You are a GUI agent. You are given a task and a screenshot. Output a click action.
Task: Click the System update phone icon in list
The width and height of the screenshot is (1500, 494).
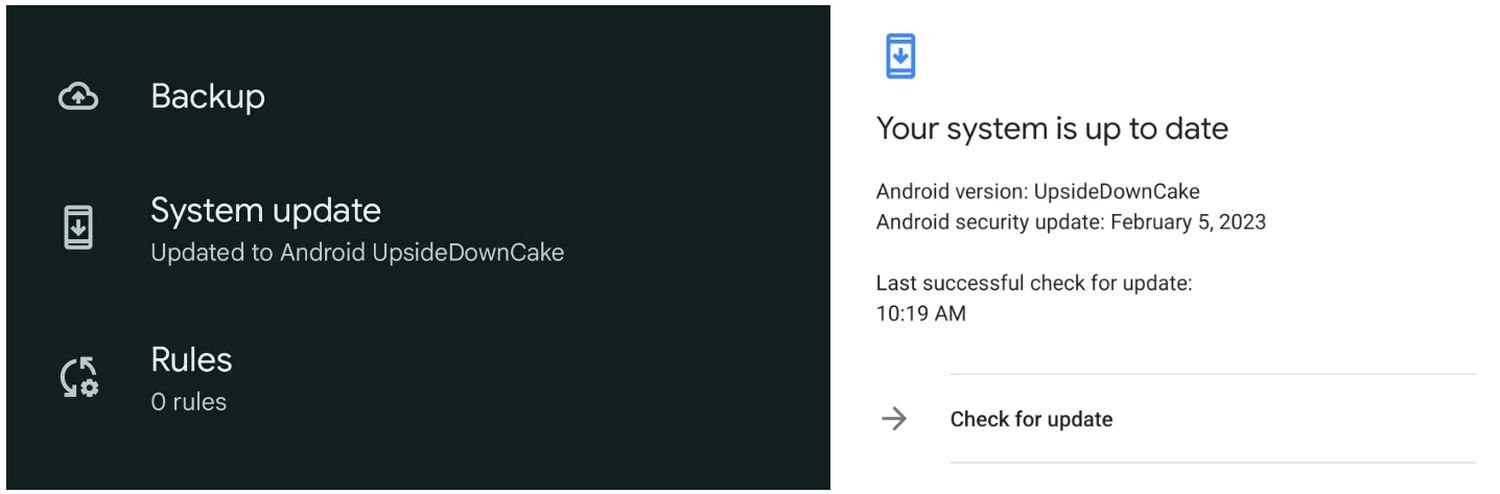tap(78, 228)
